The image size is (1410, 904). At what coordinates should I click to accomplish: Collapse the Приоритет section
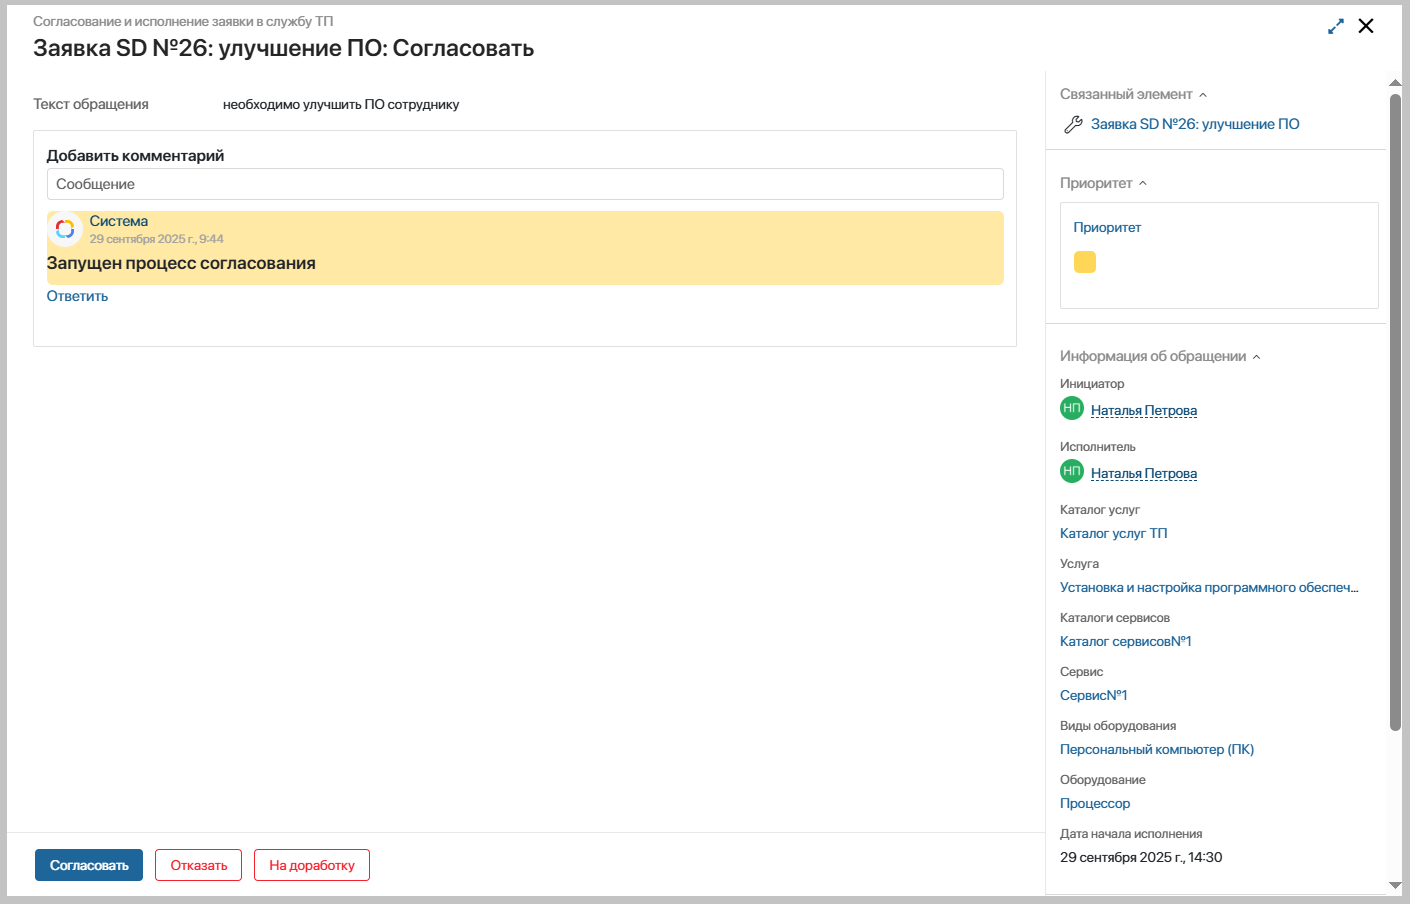[x=1143, y=184]
